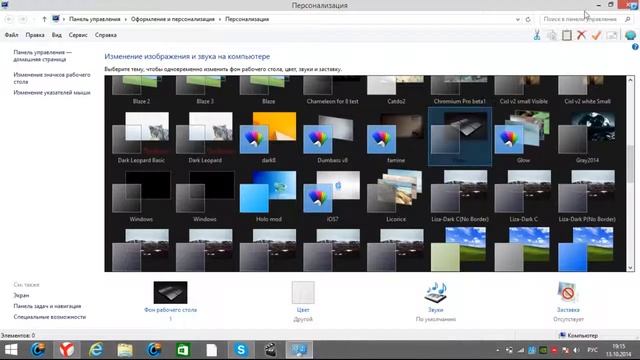Image resolution: width=640 pixels, height=360 pixels.
Task: Click the NVIDIA tray icon
Action: [x=543, y=350]
